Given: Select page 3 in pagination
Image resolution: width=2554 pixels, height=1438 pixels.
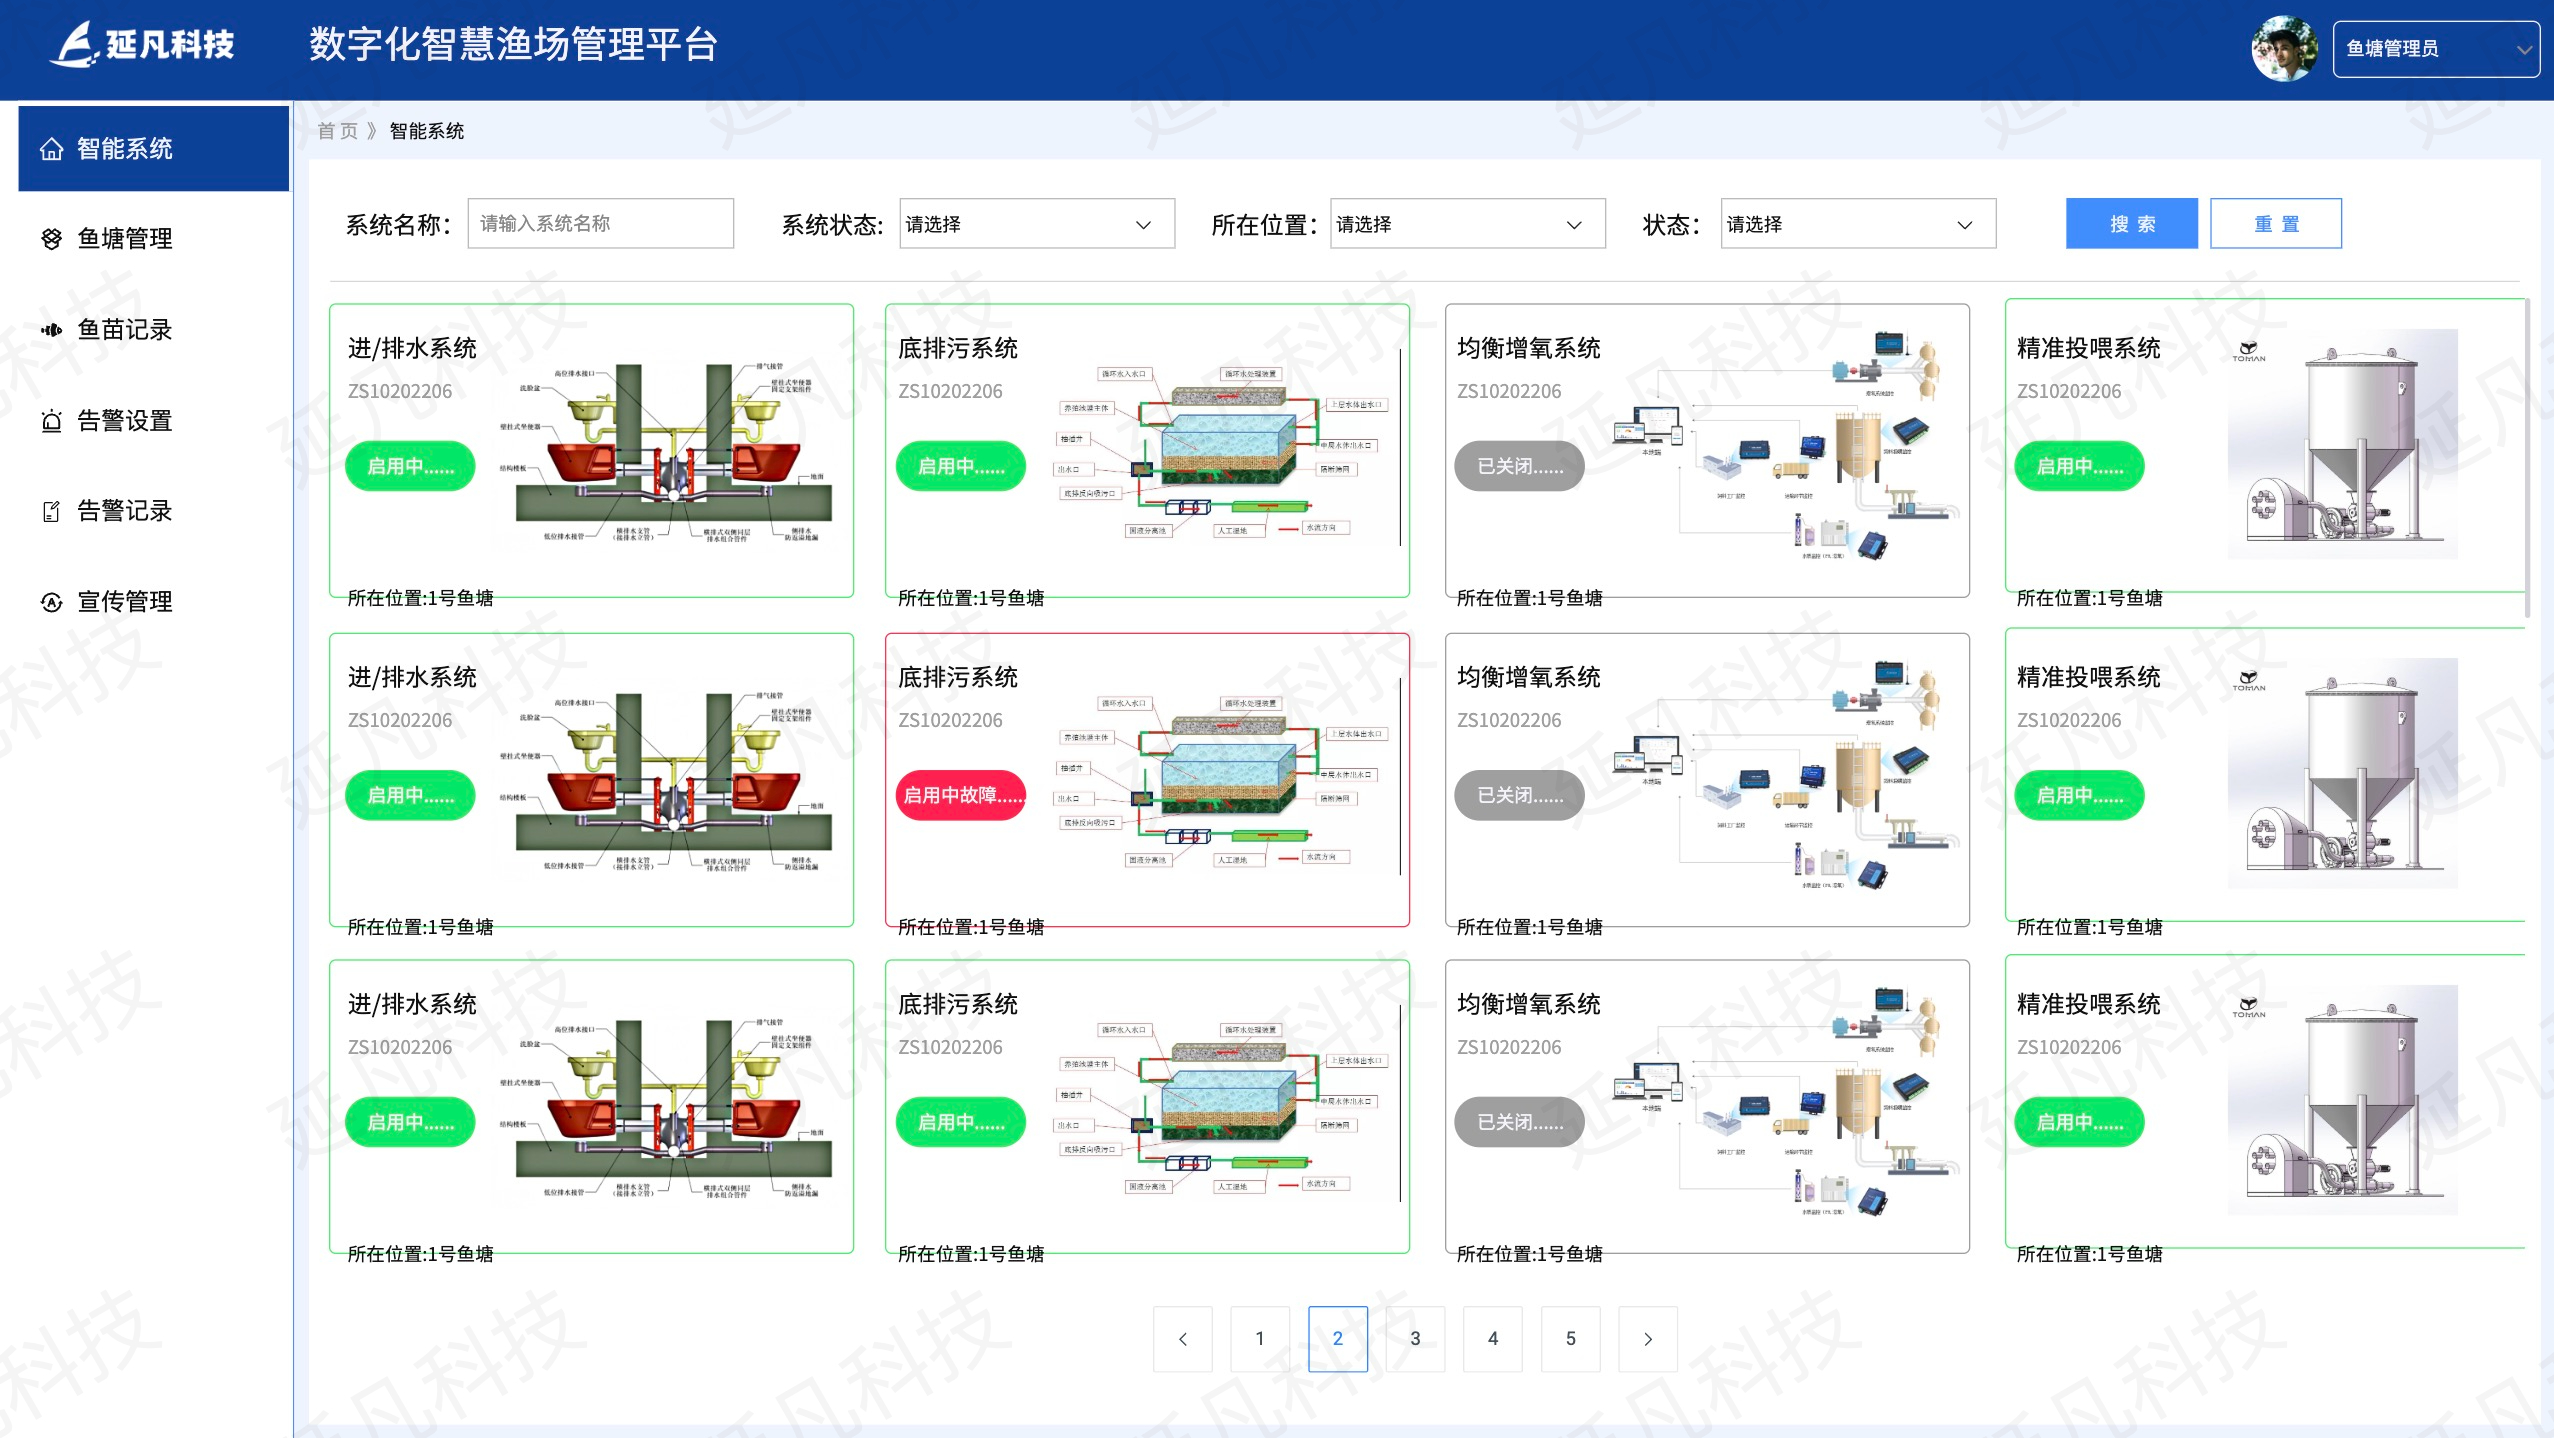Looking at the screenshot, I should [x=1415, y=1339].
